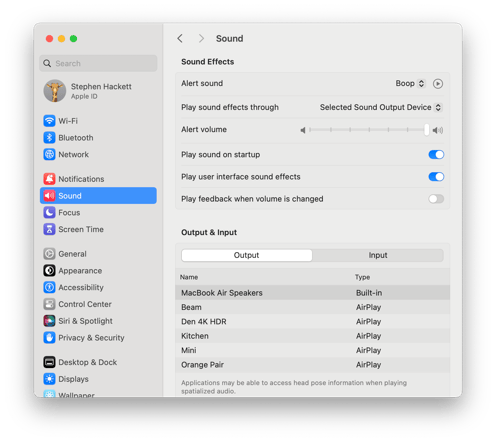Open Selected Sound Output Device dropdown

pos(381,107)
